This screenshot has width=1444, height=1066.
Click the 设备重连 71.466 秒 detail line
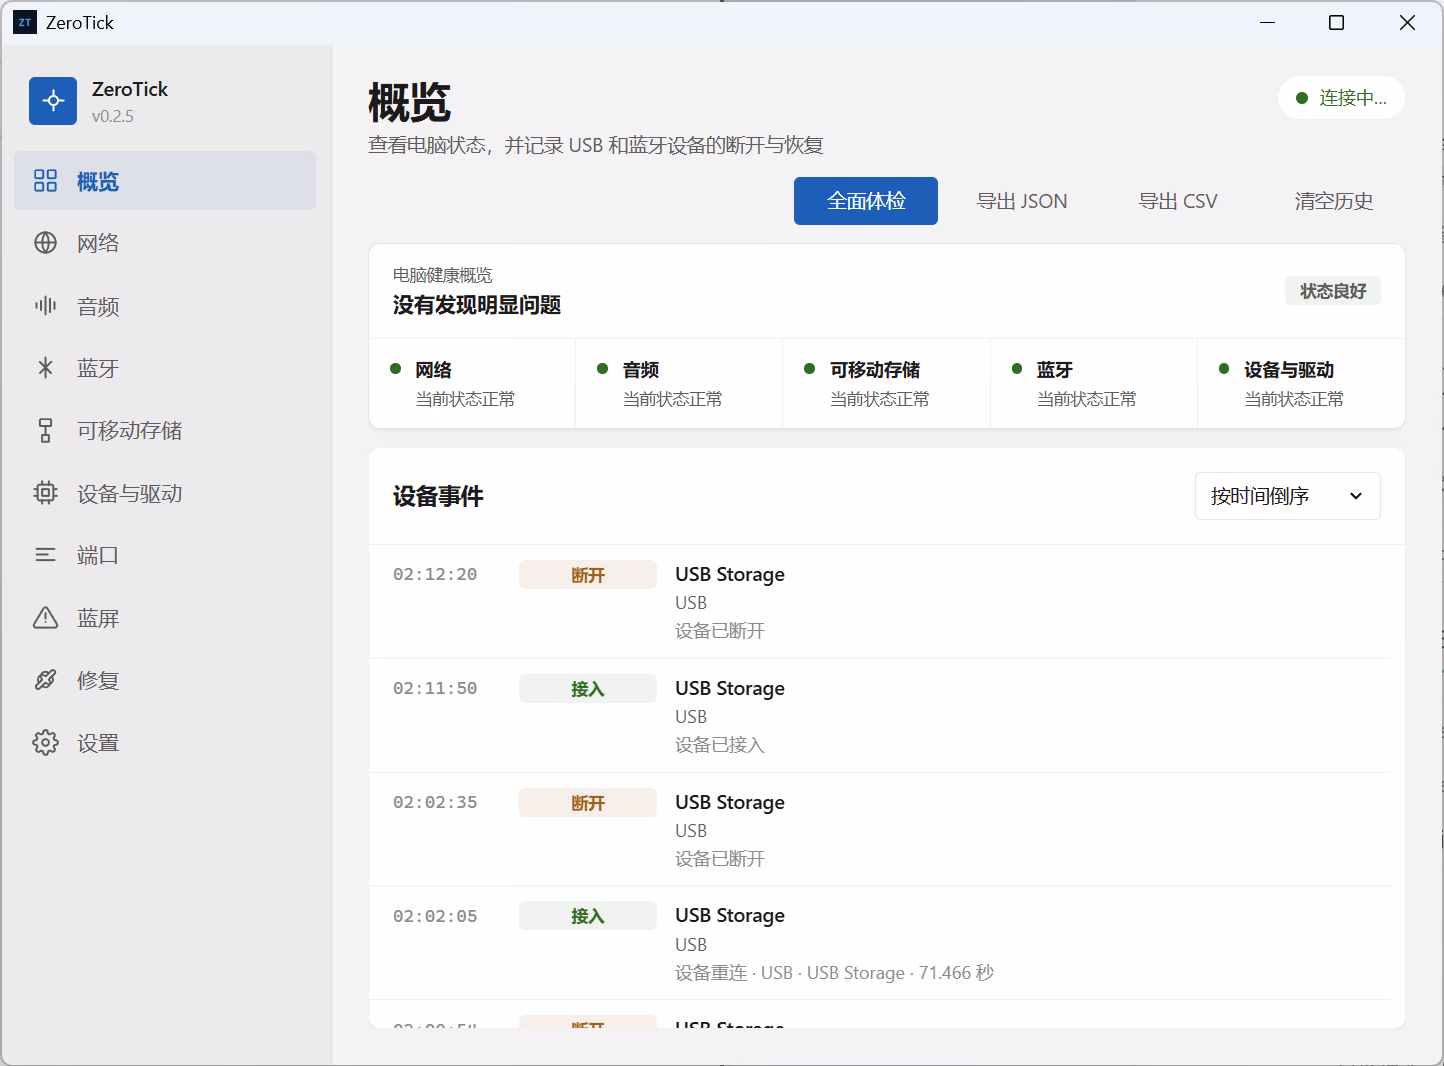click(835, 973)
